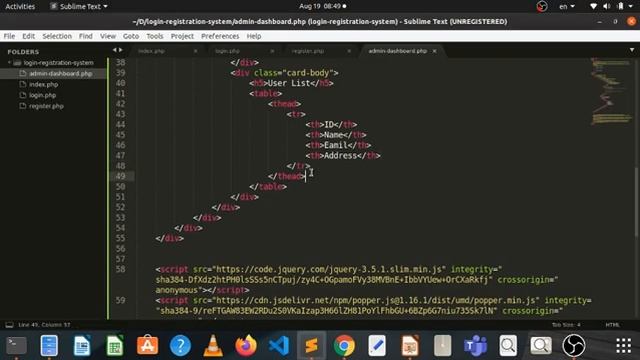Image resolution: width=640 pixels, height=360 pixels.
Task: Open the Project menu
Action: 182,36
